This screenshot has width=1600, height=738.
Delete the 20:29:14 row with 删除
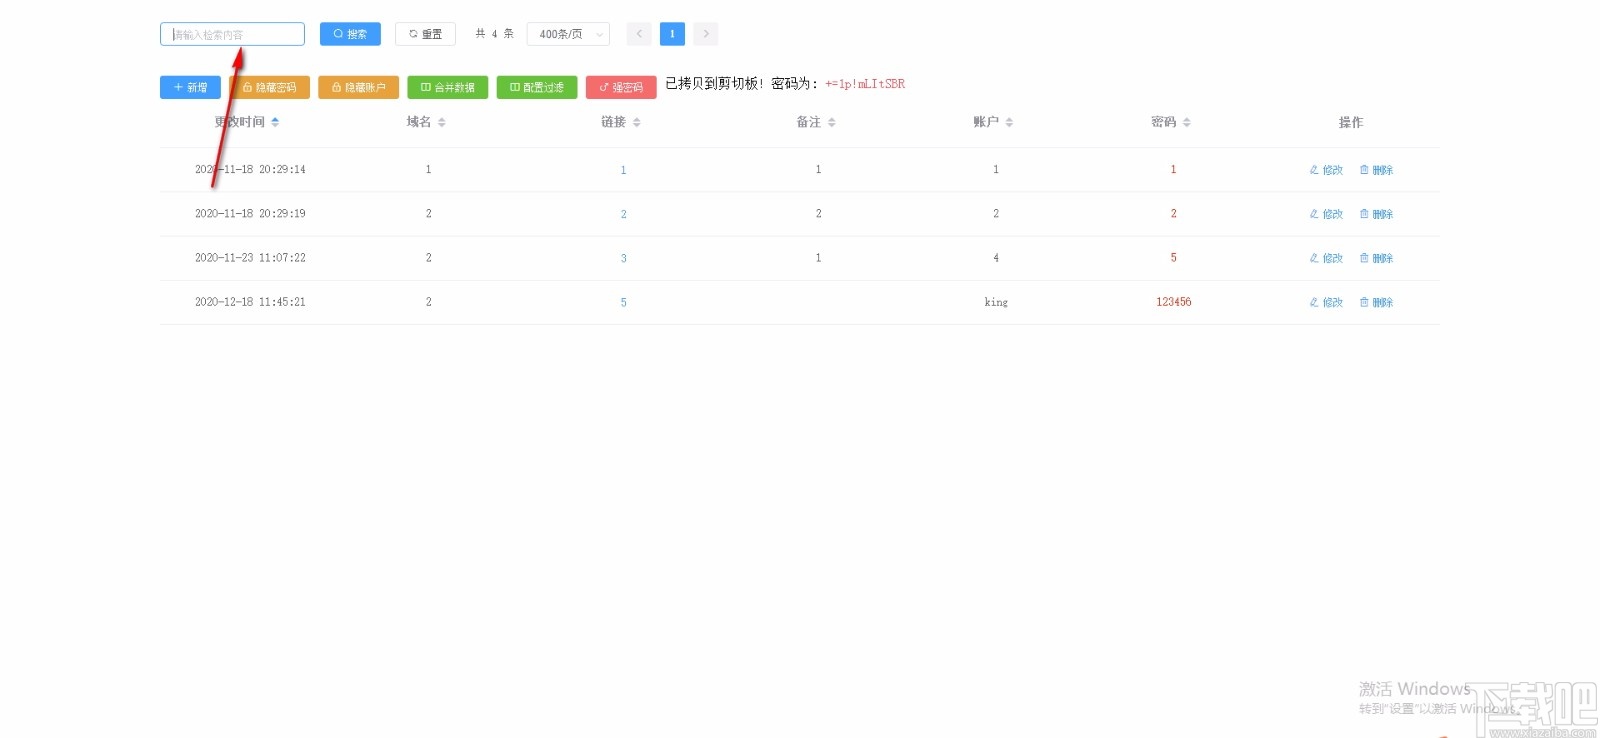coord(1376,170)
